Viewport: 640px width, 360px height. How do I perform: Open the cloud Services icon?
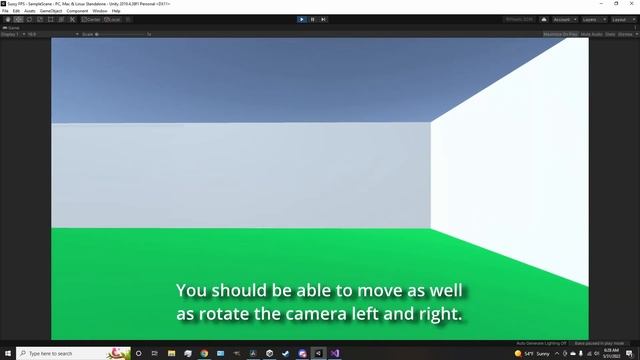pos(544,20)
